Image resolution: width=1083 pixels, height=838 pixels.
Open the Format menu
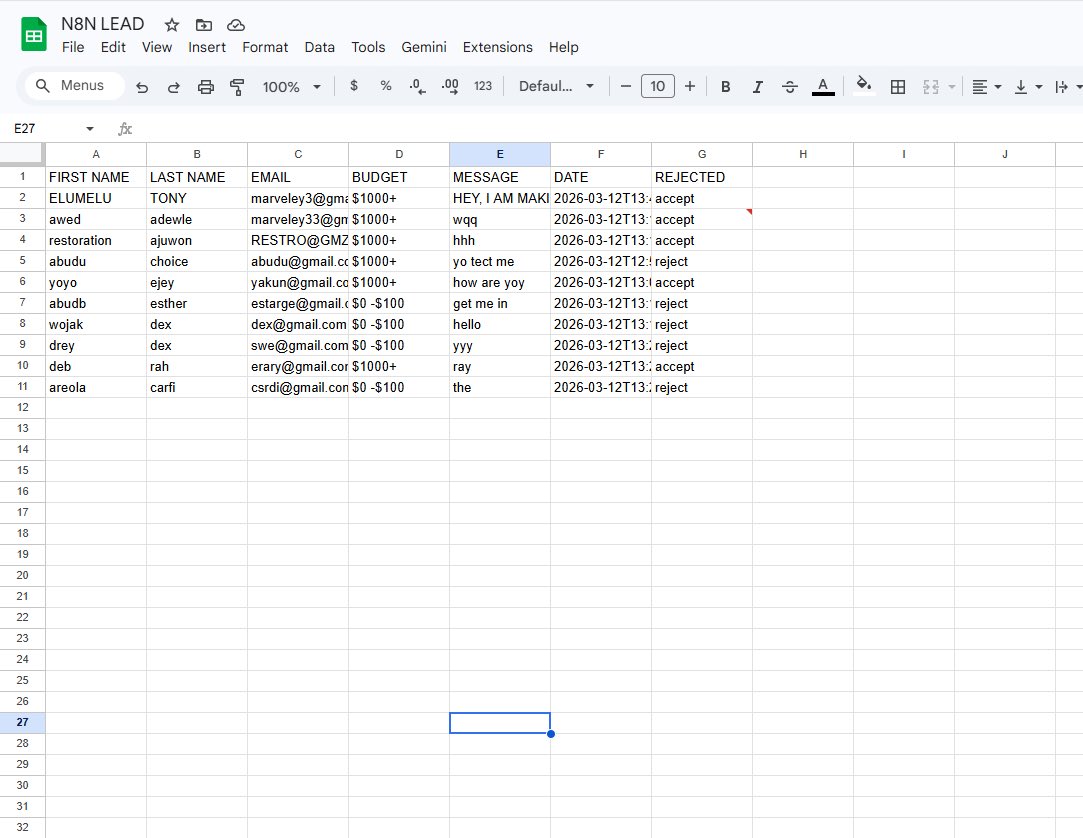[x=265, y=47]
